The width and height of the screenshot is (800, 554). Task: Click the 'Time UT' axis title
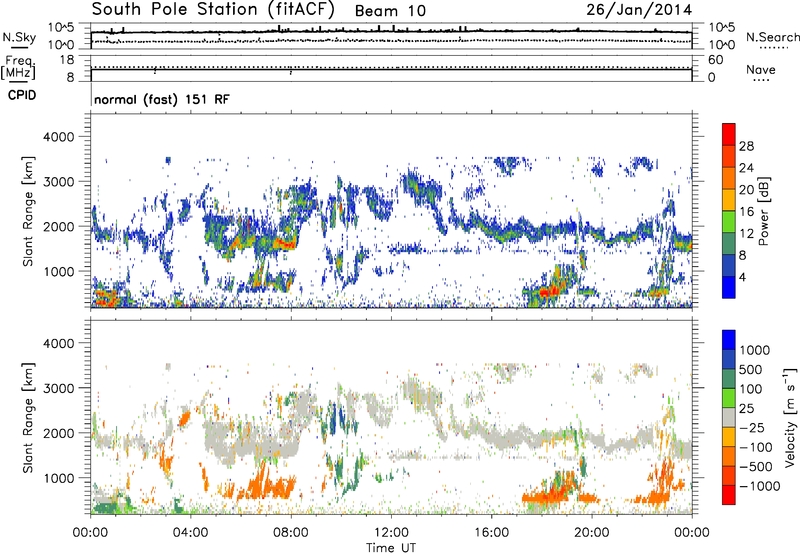click(x=391, y=548)
